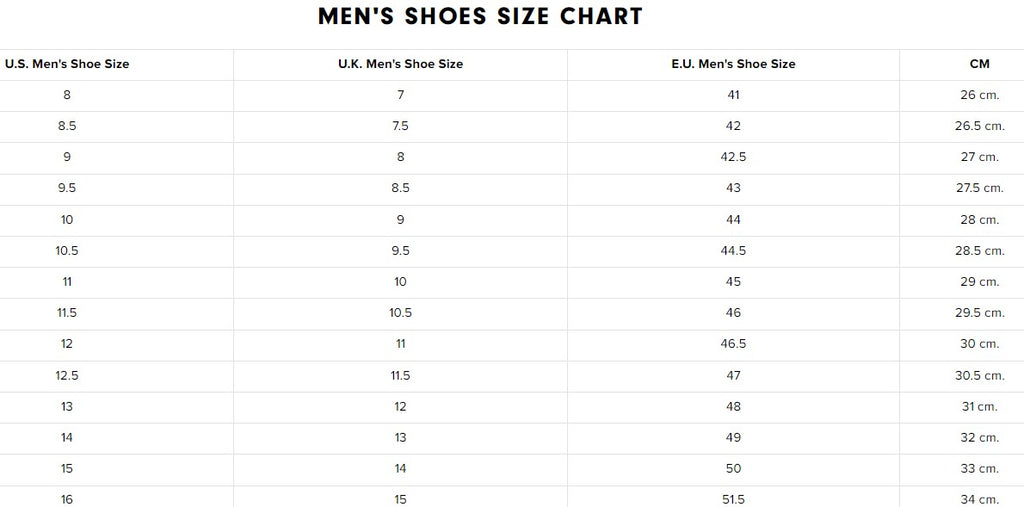Select the U.K. size 15 cell

coord(400,499)
